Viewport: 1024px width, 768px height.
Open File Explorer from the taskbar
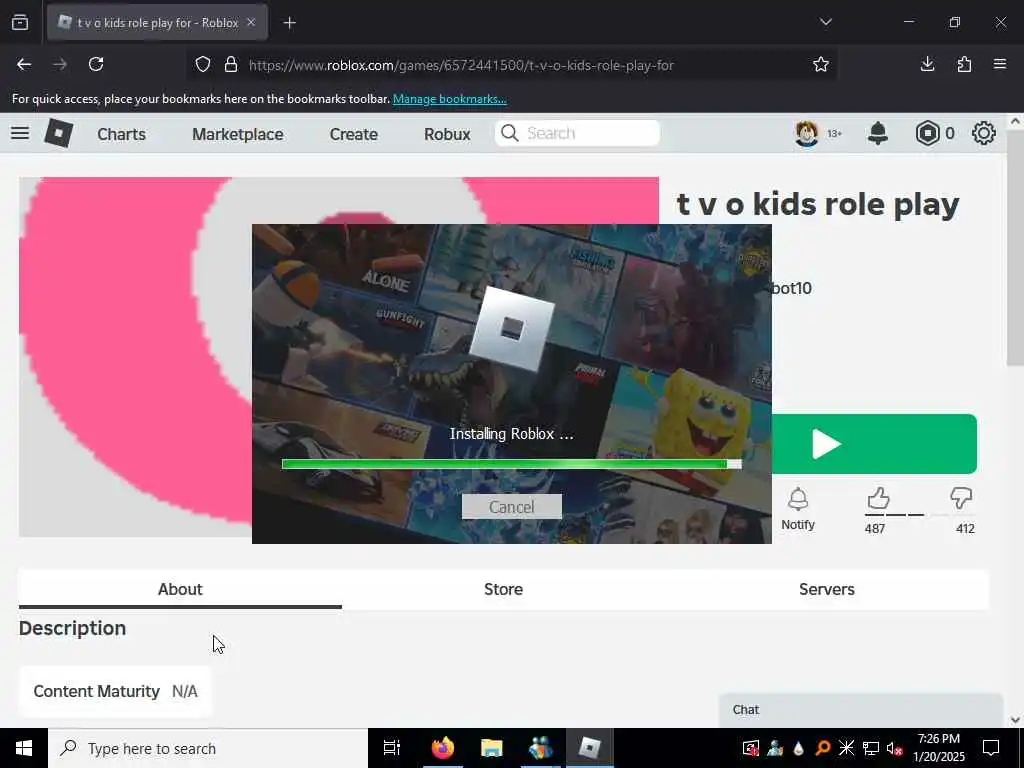pos(492,748)
